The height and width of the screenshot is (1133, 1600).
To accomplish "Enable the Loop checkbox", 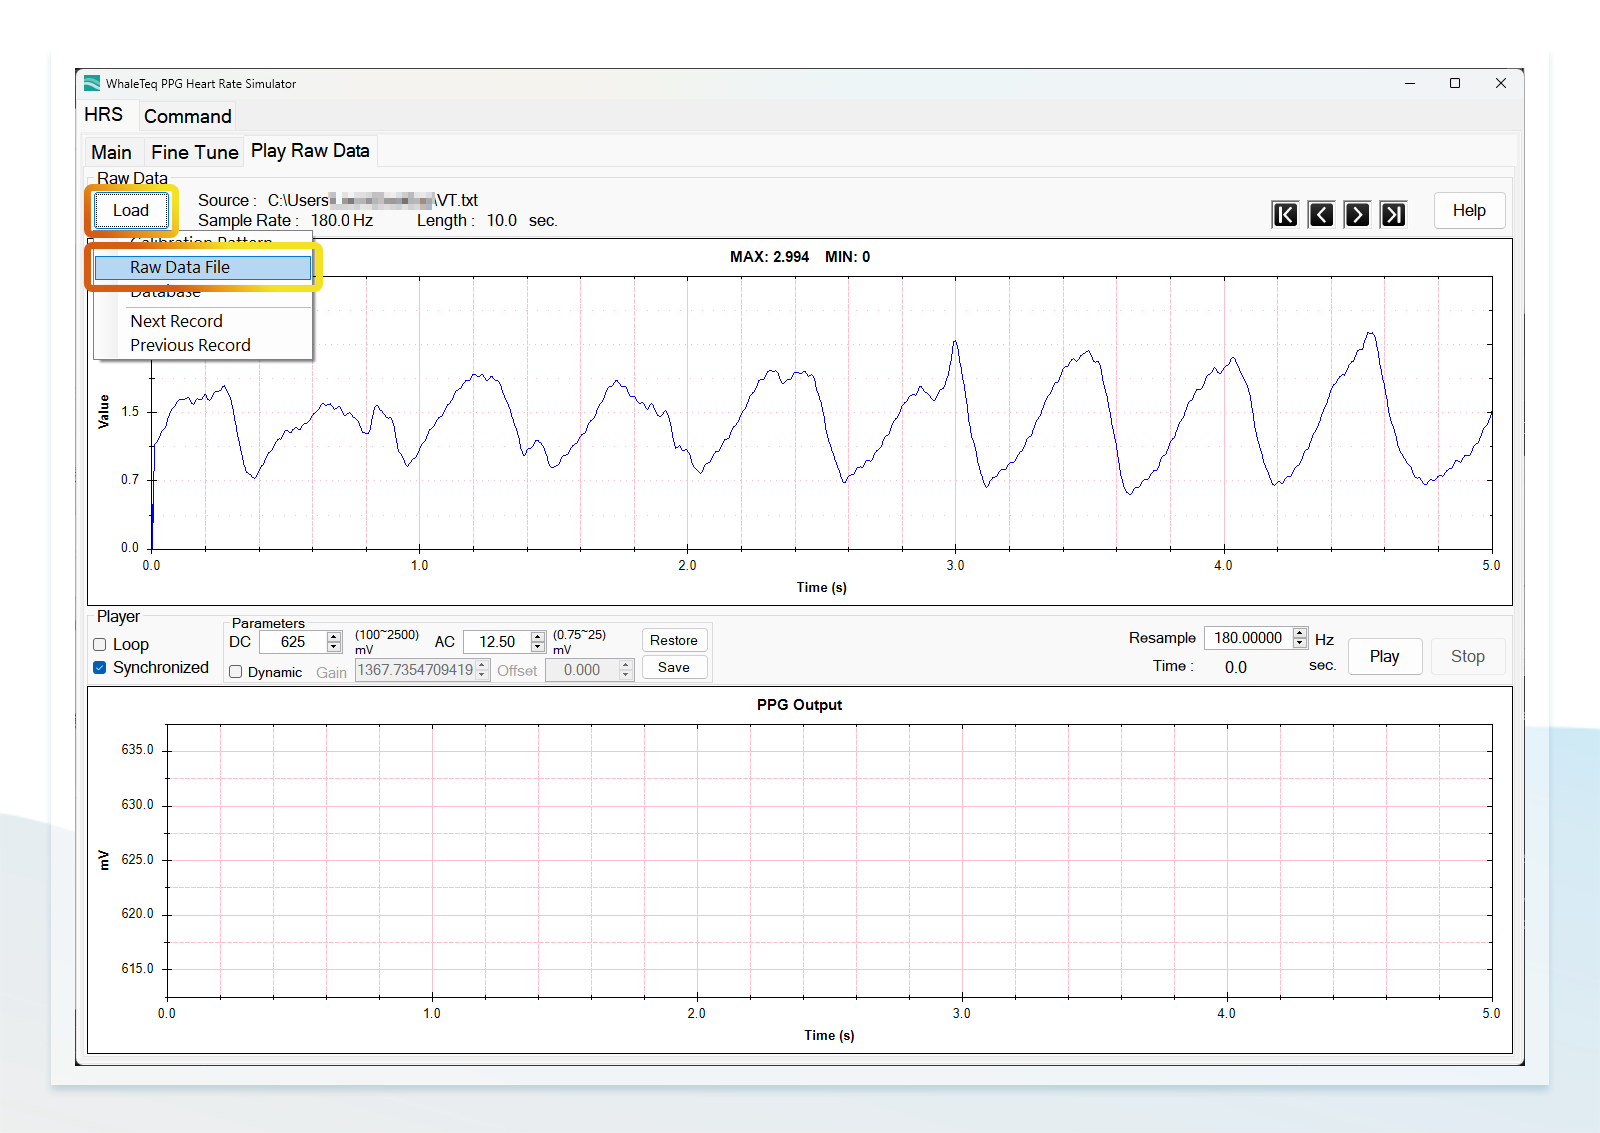I will (x=100, y=645).
